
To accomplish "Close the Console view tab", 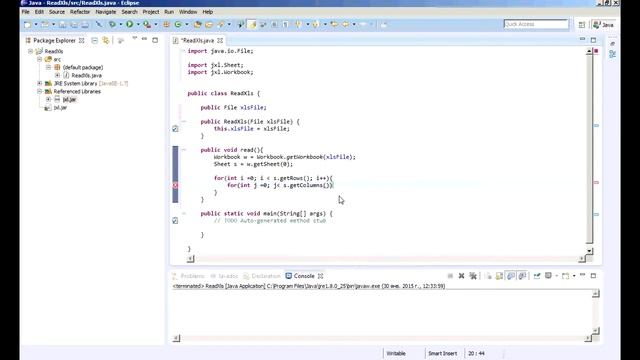I will (320, 276).
